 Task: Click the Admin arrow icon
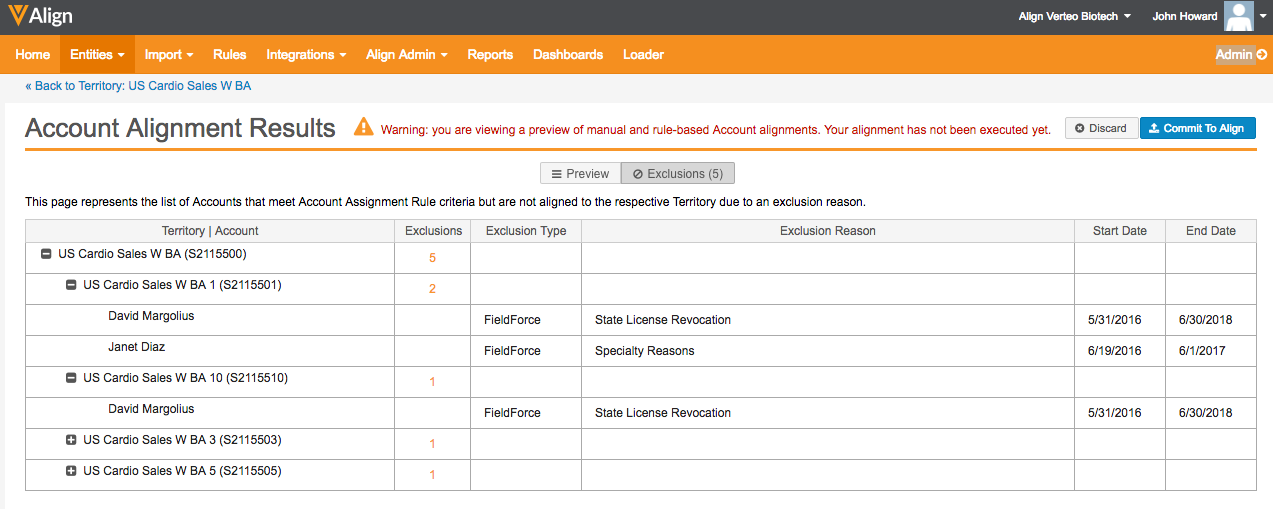tap(1261, 55)
